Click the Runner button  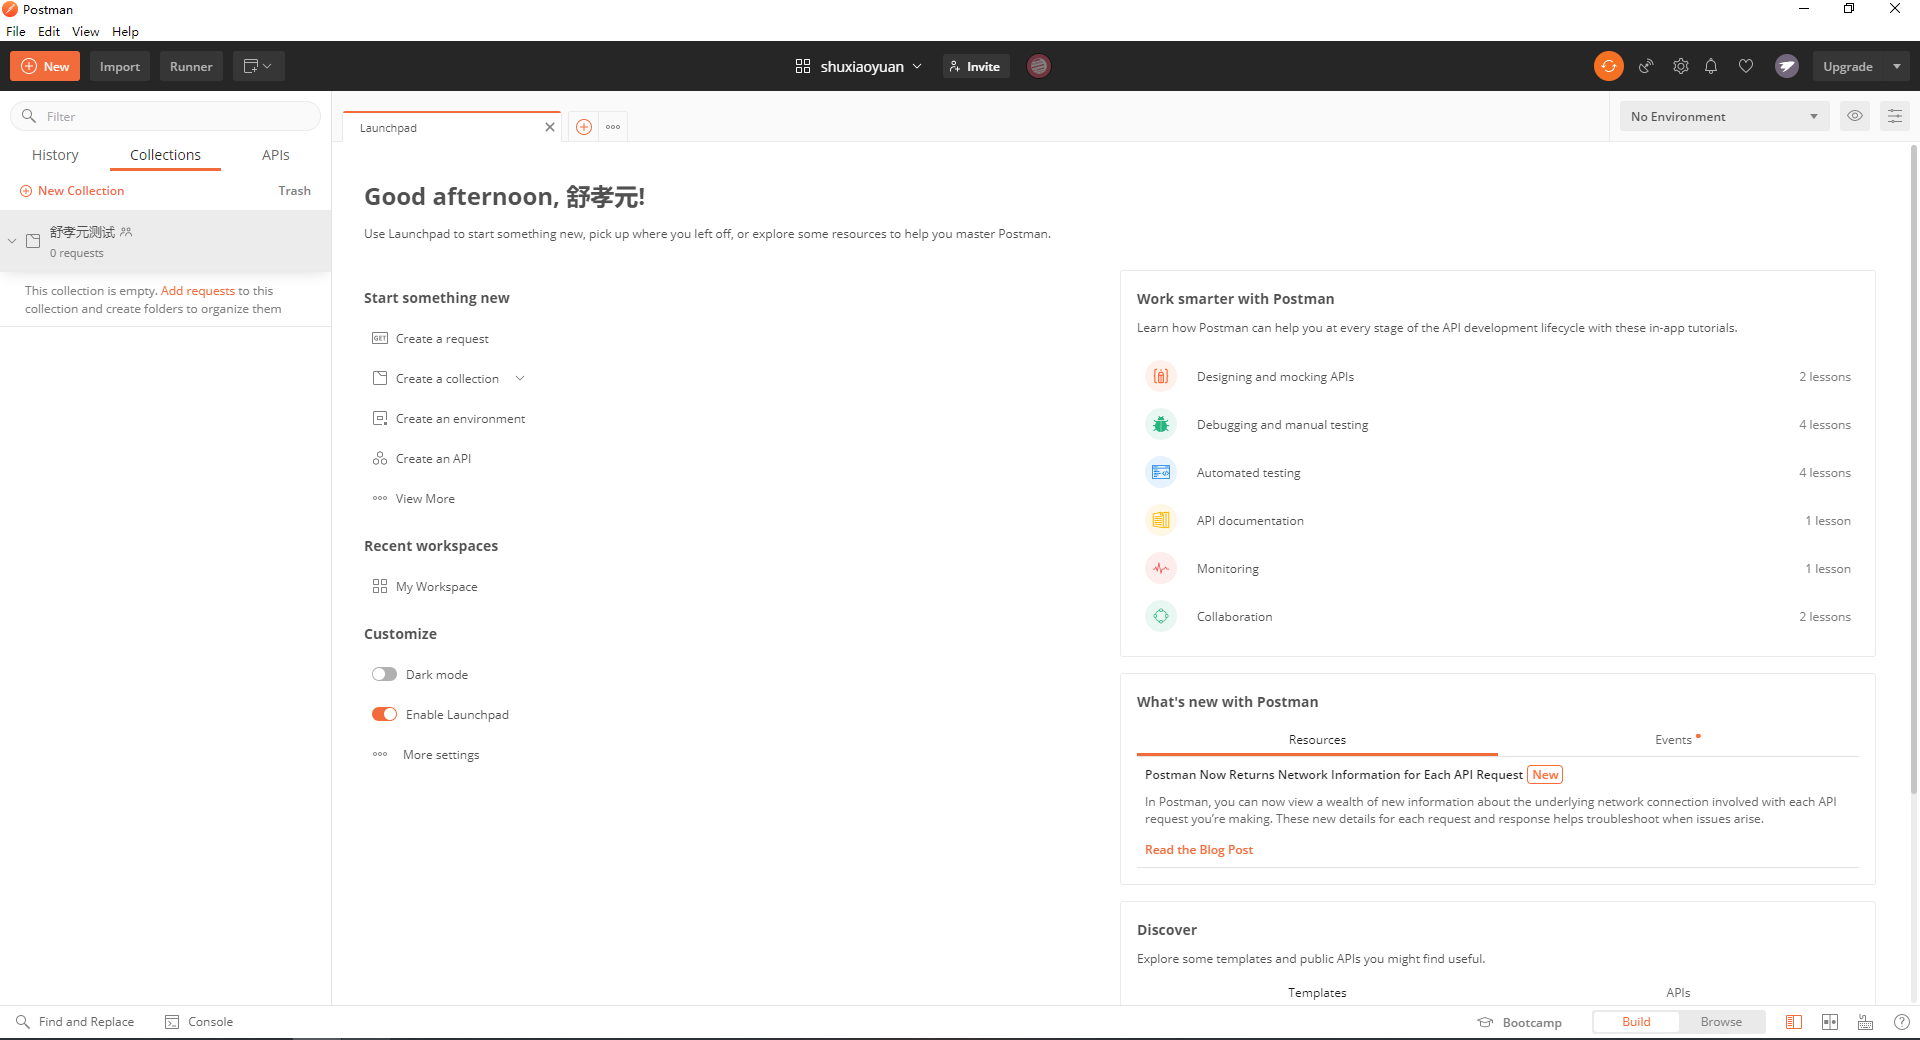tap(191, 66)
